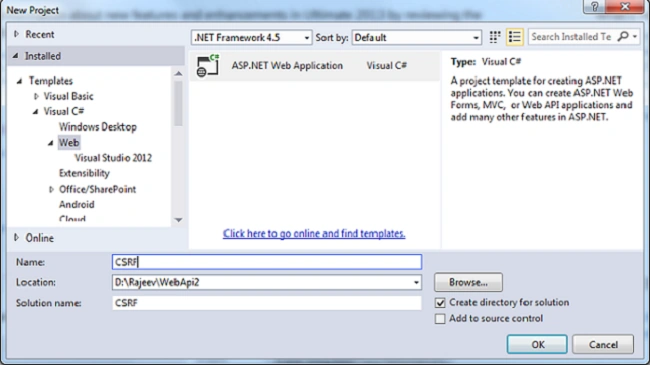The width and height of the screenshot is (650, 365).
Task: Switch to medium icons list view
Action: 514,37
